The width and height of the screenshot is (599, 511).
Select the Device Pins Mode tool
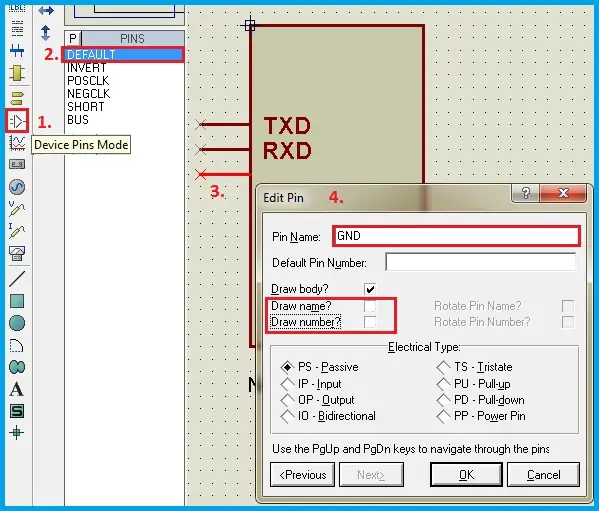click(17, 121)
